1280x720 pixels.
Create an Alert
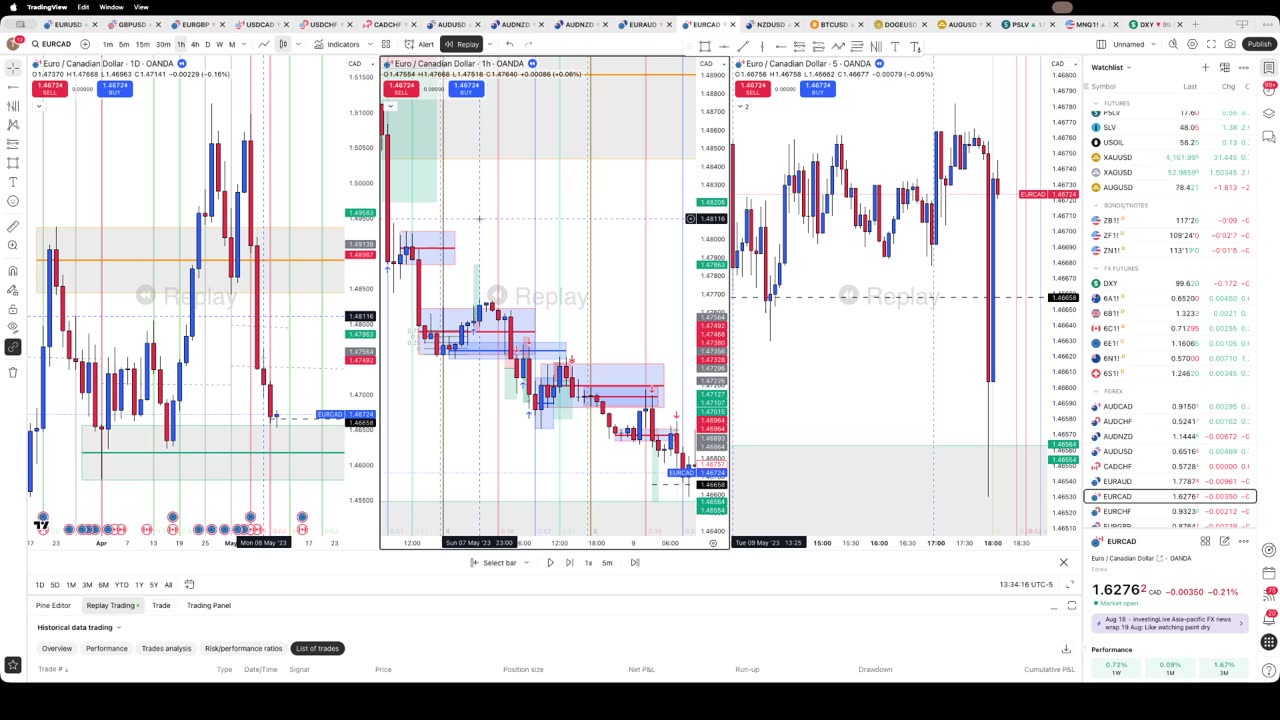pos(420,44)
